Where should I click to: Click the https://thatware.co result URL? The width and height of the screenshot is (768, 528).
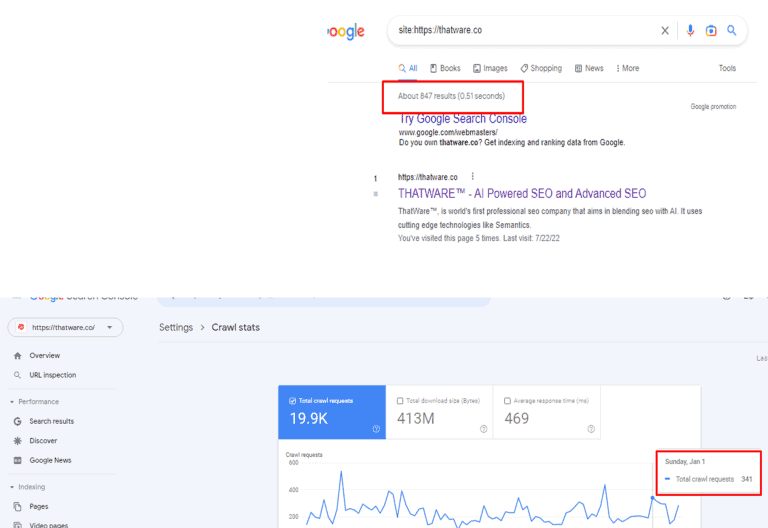tap(428, 177)
